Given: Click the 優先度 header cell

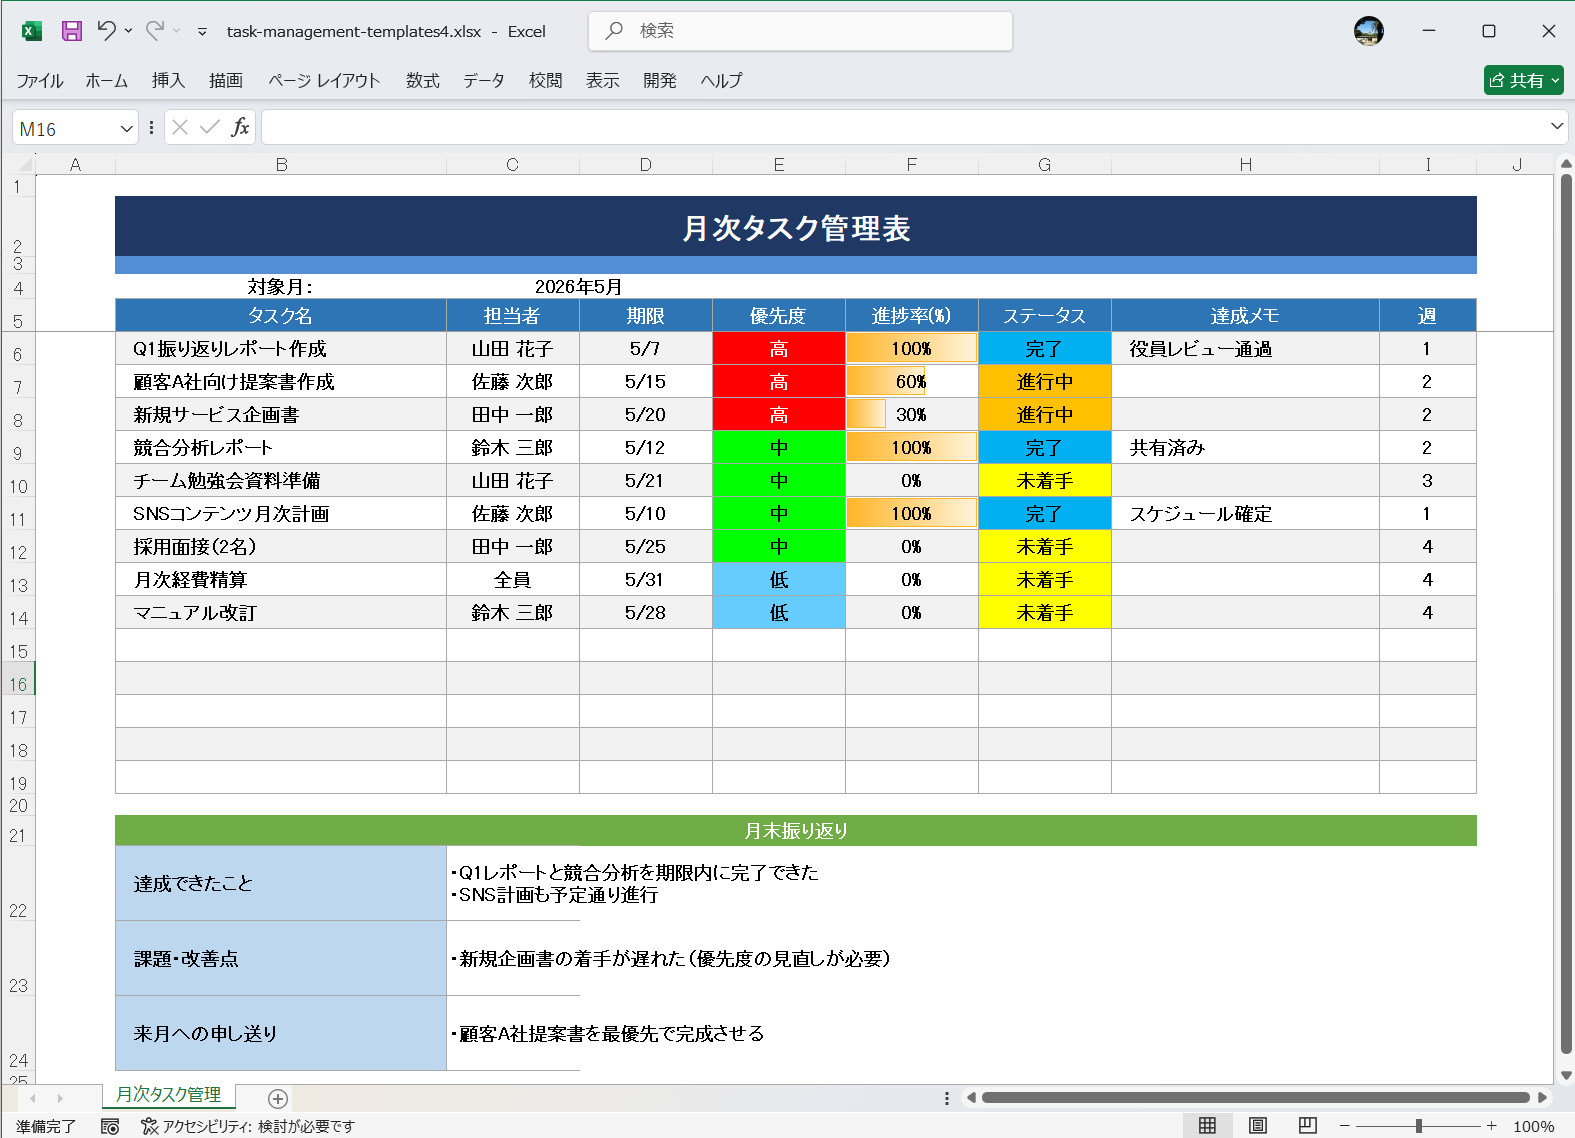Looking at the screenshot, I should (779, 315).
